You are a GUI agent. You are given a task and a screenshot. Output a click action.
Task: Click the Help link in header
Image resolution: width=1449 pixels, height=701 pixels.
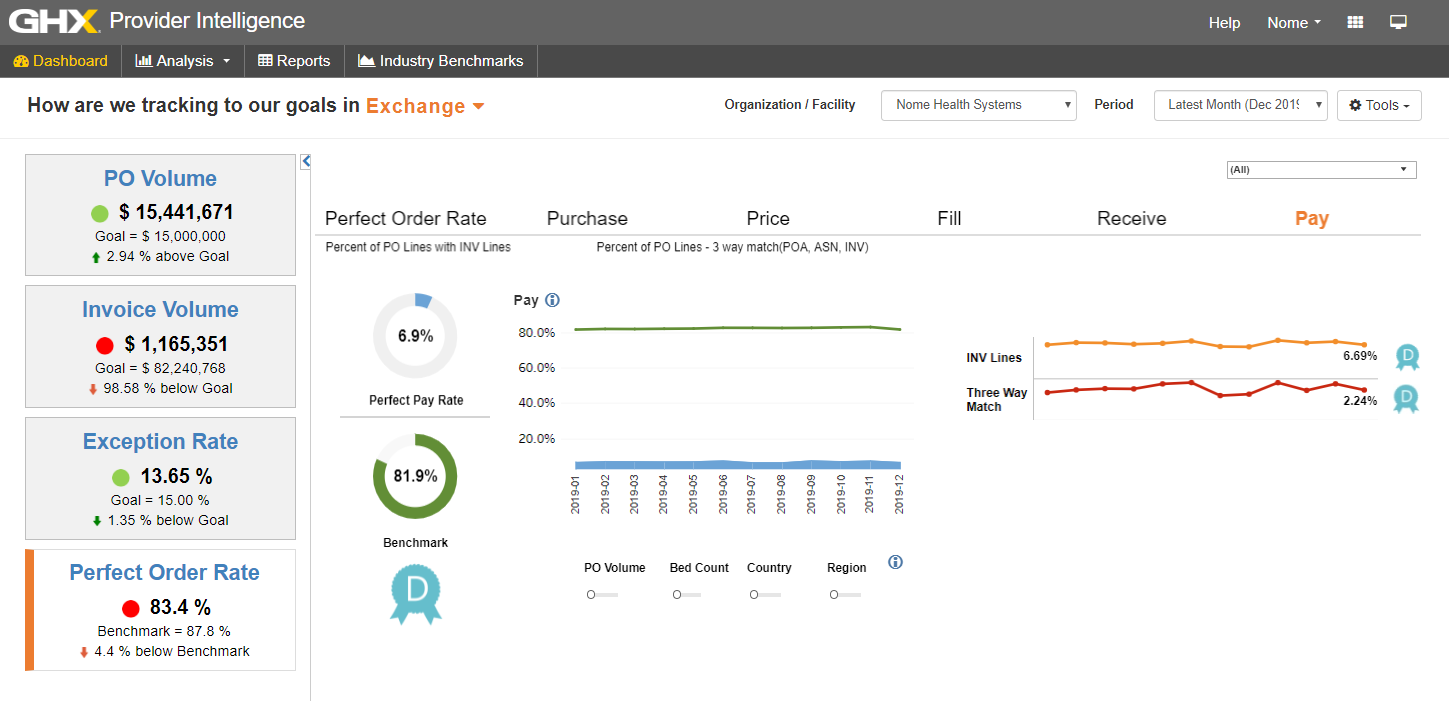[1224, 23]
